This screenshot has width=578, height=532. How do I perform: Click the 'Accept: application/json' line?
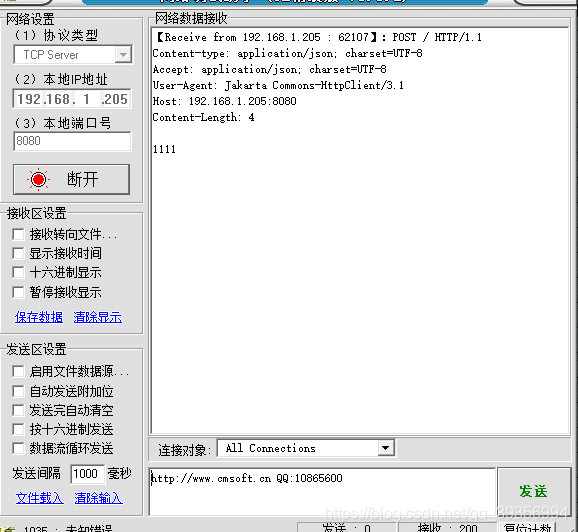coord(269,69)
